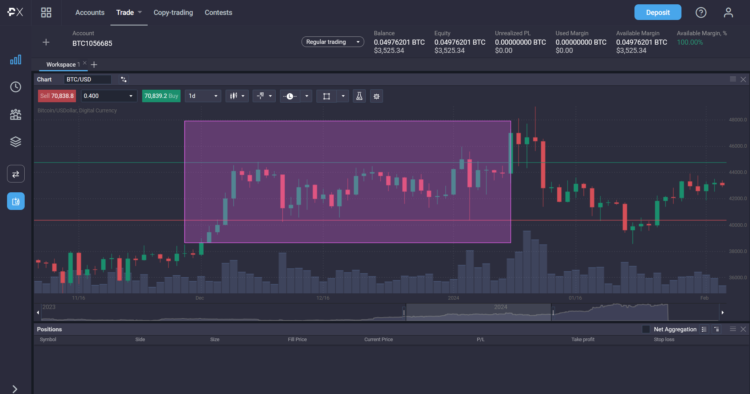Click the BTC/USD symbol input field

[x=88, y=79]
